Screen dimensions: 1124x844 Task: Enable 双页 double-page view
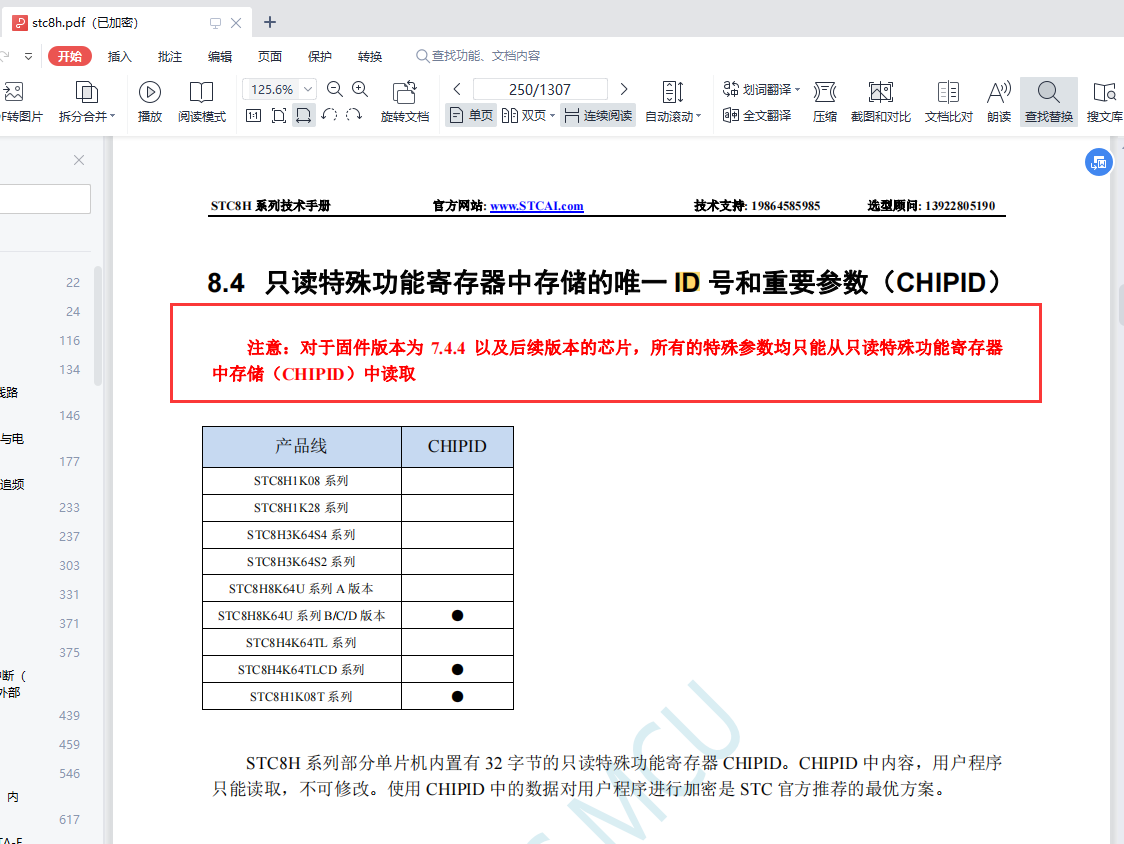[528, 115]
